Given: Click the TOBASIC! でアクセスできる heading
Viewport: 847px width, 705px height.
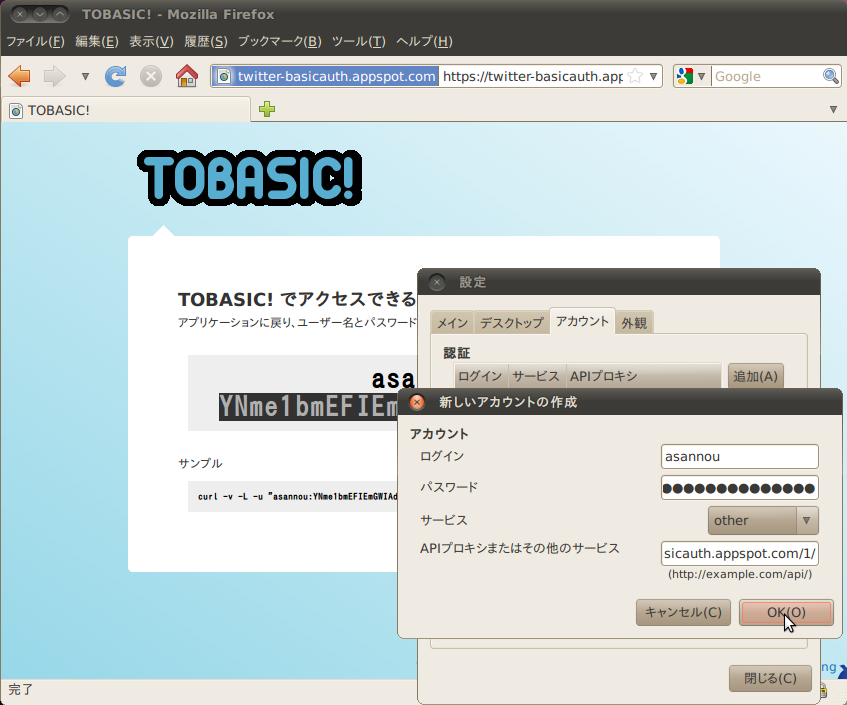Looking at the screenshot, I should click(x=297, y=299).
